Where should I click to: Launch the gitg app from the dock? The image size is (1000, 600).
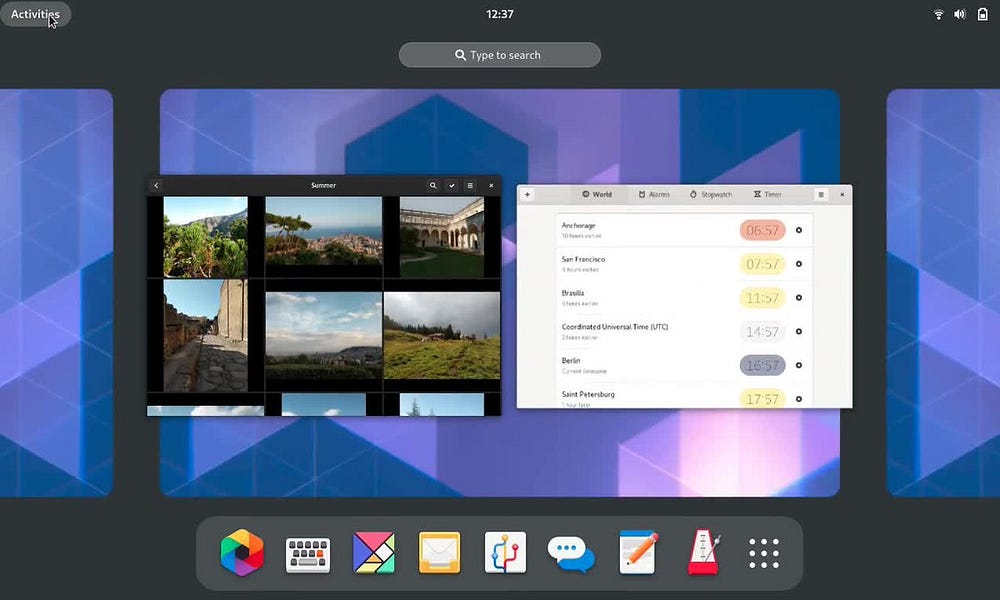coord(505,551)
